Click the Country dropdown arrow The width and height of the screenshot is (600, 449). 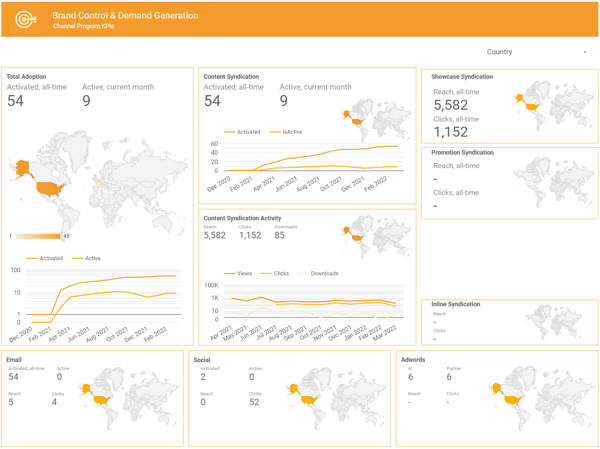click(585, 52)
